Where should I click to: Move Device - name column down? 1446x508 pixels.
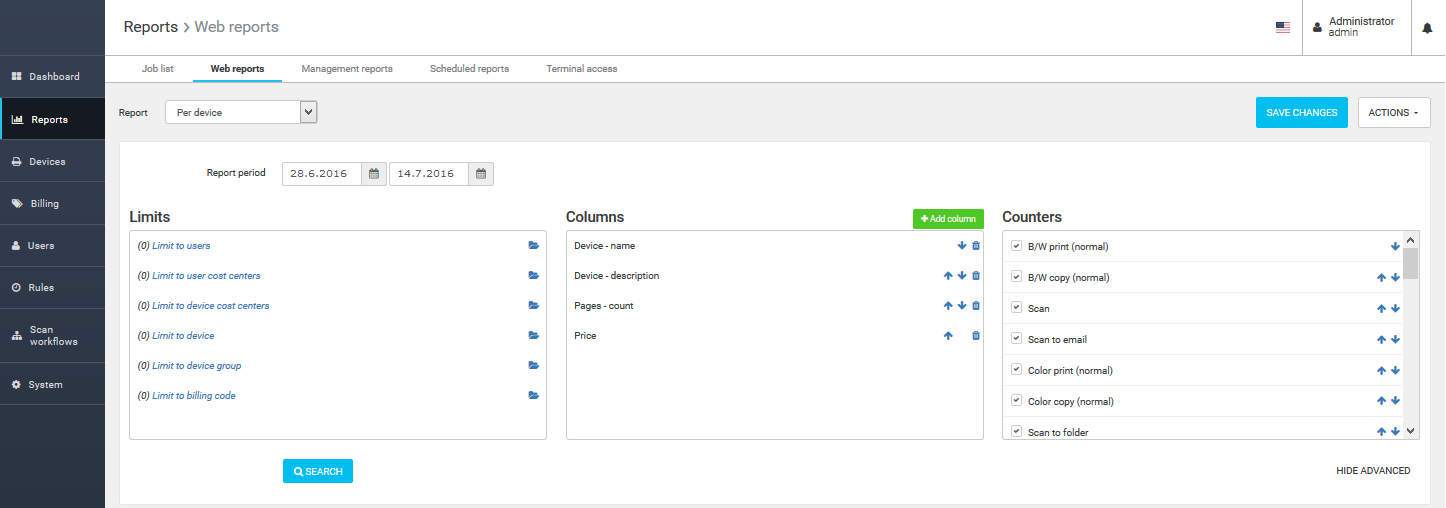click(x=961, y=246)
